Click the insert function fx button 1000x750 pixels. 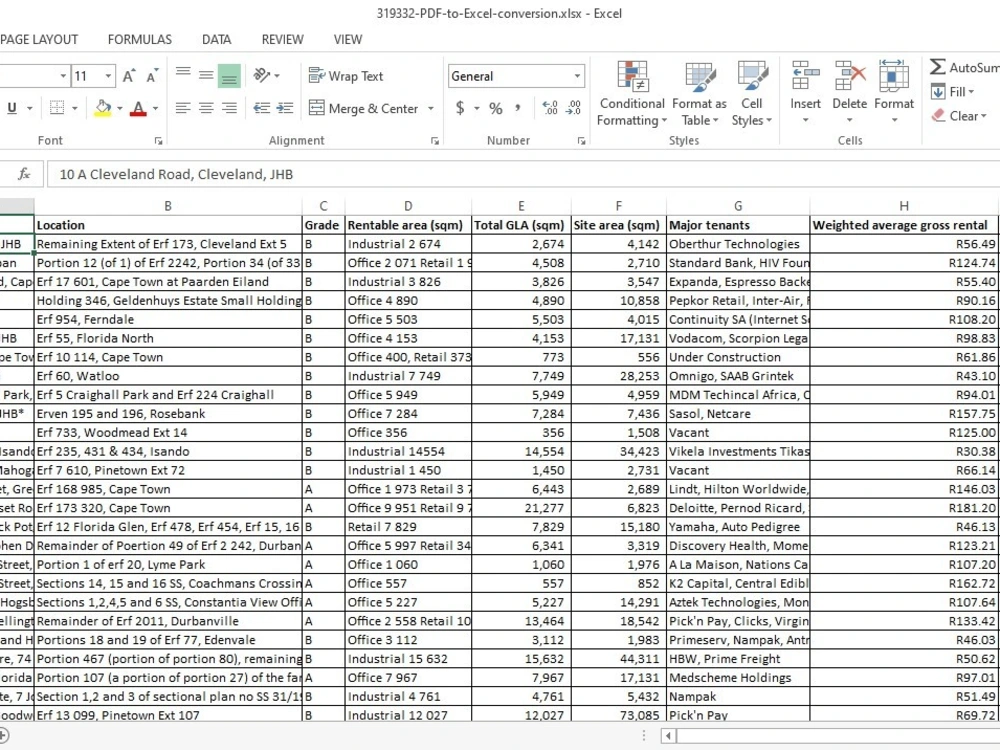24,174
